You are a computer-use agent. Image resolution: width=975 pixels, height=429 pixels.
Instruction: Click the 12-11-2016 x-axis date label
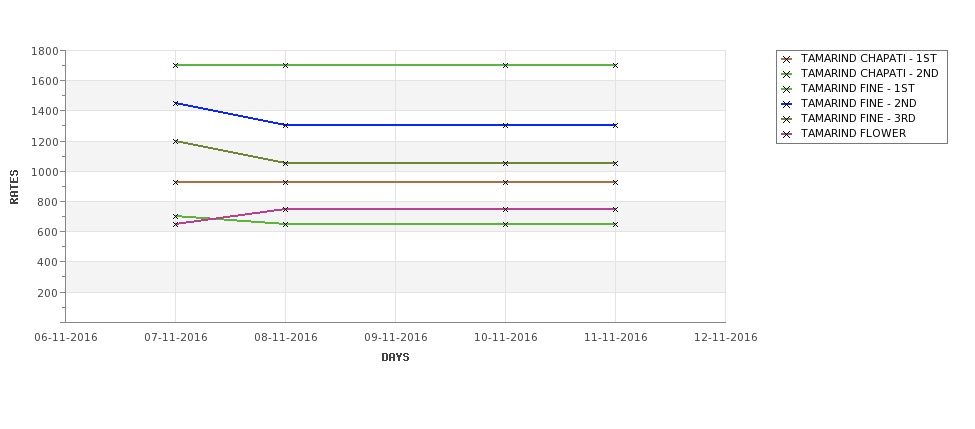[726, 338]
